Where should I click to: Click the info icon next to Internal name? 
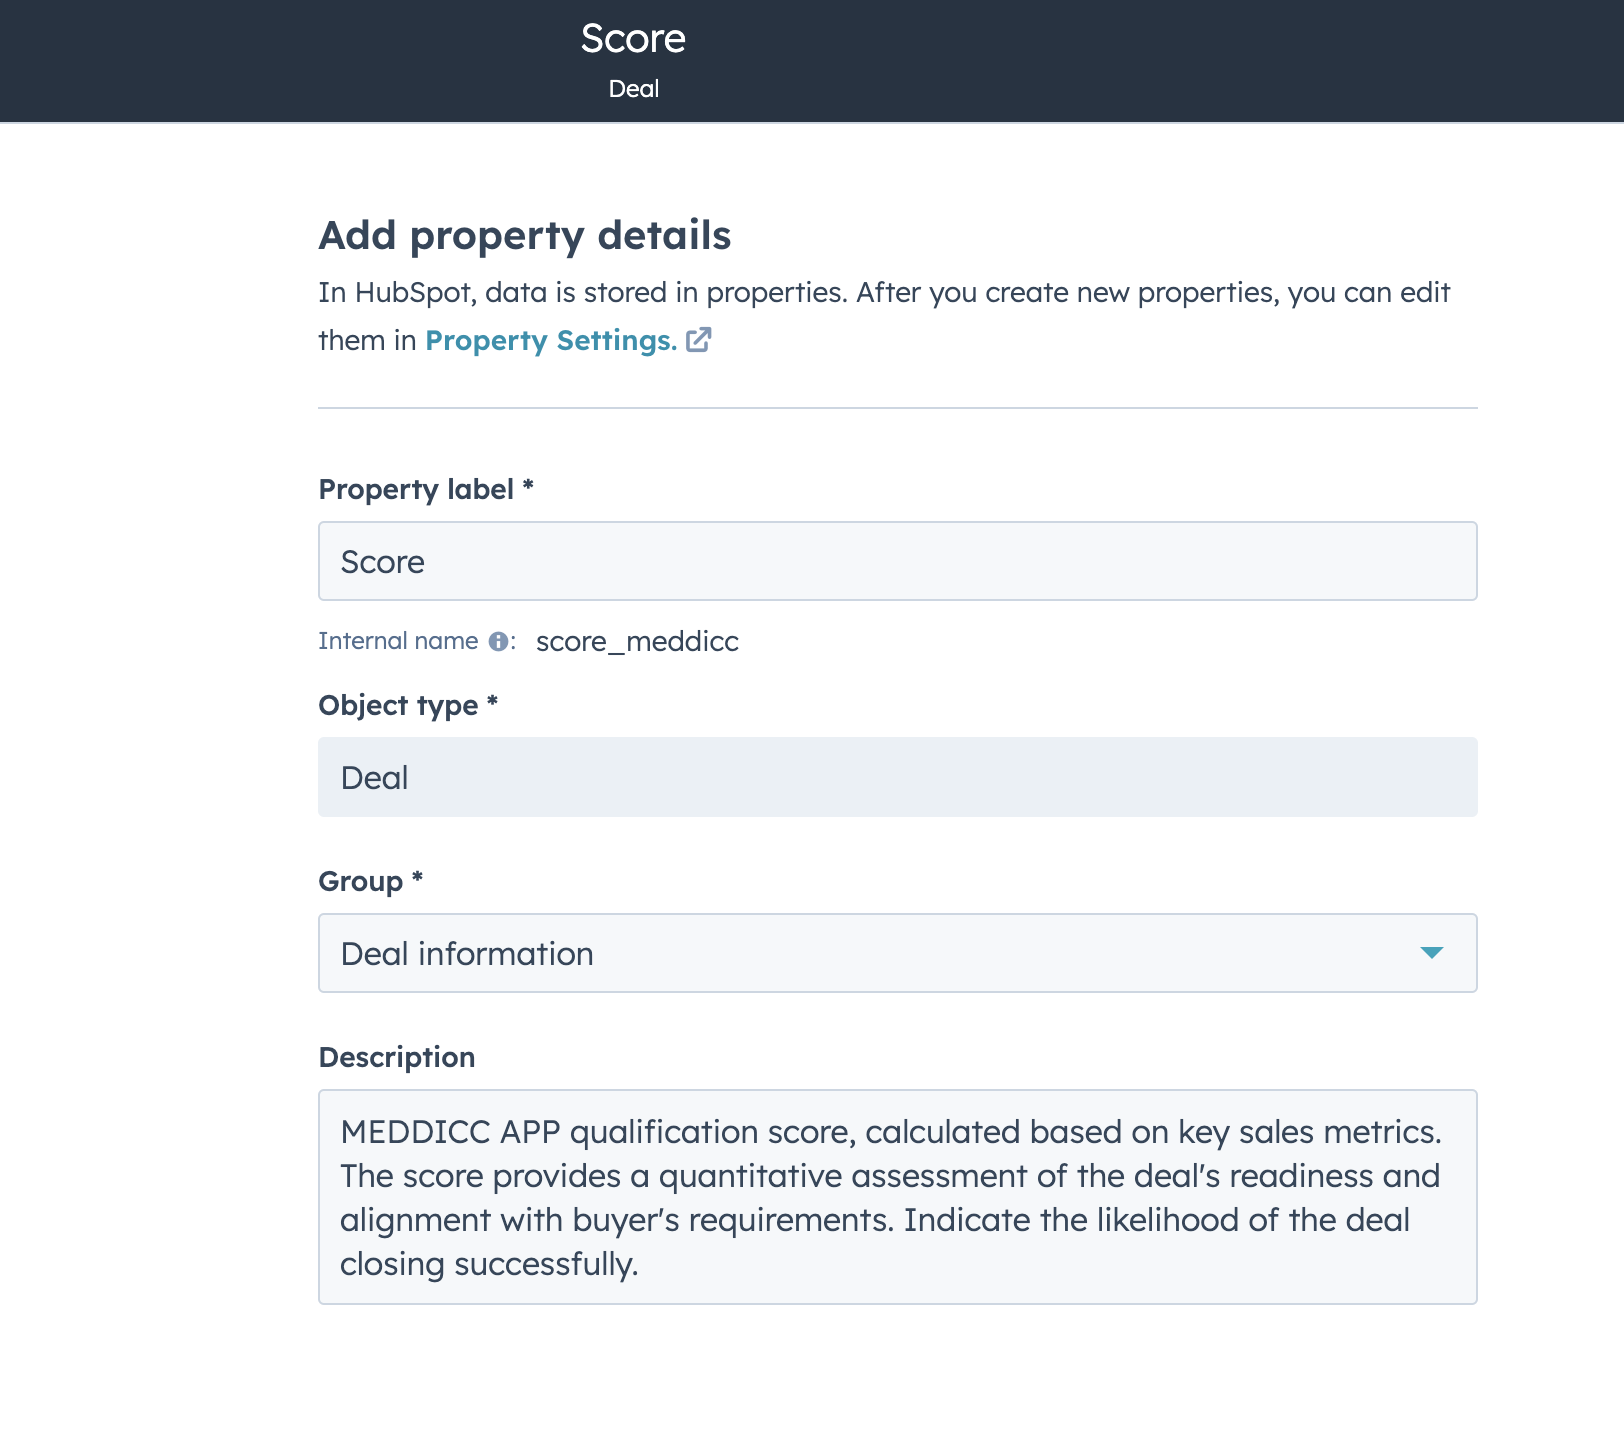click(x=498, y=642)
